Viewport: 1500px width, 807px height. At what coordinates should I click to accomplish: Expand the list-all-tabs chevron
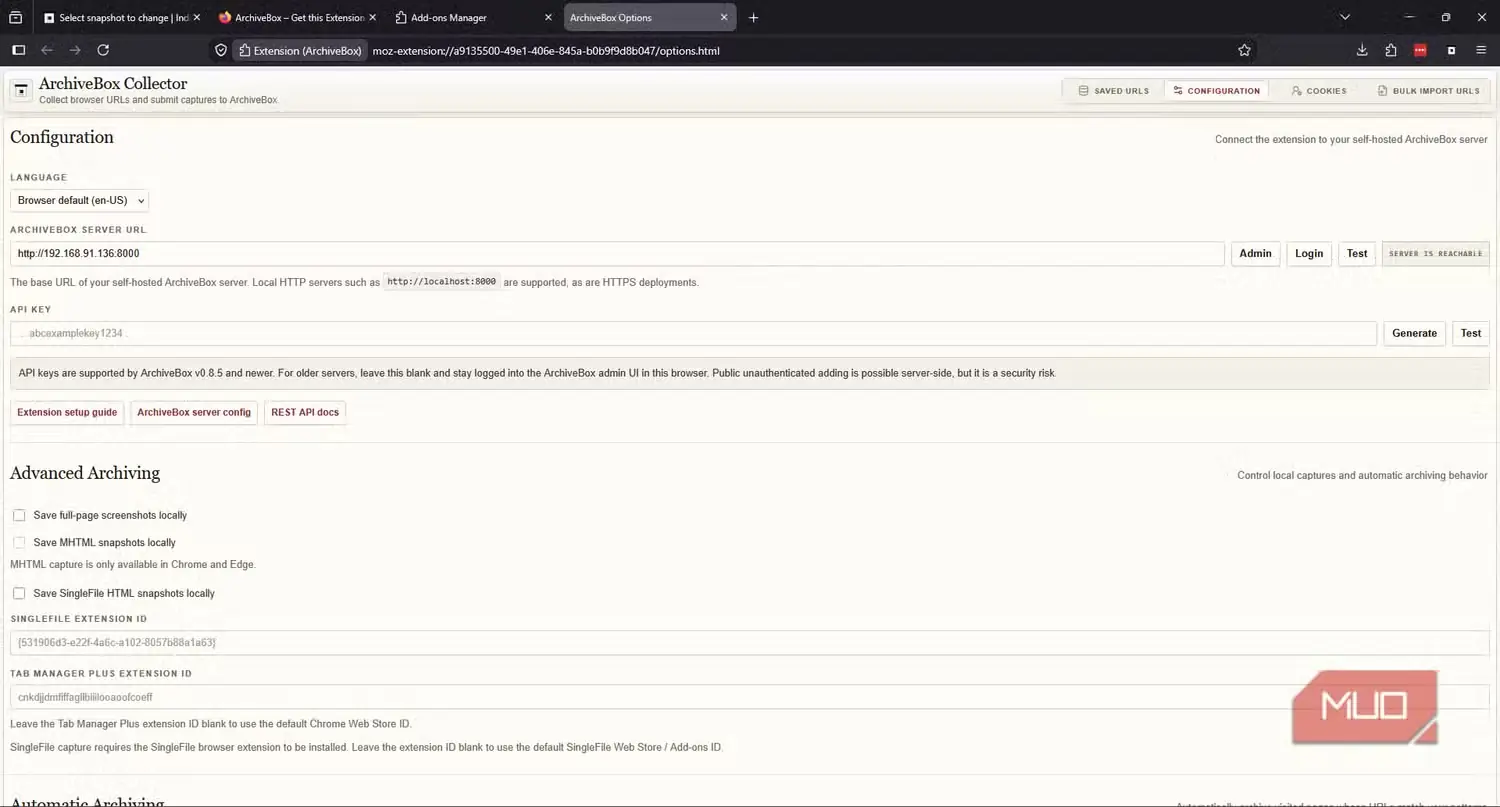tap(1346, 17)
